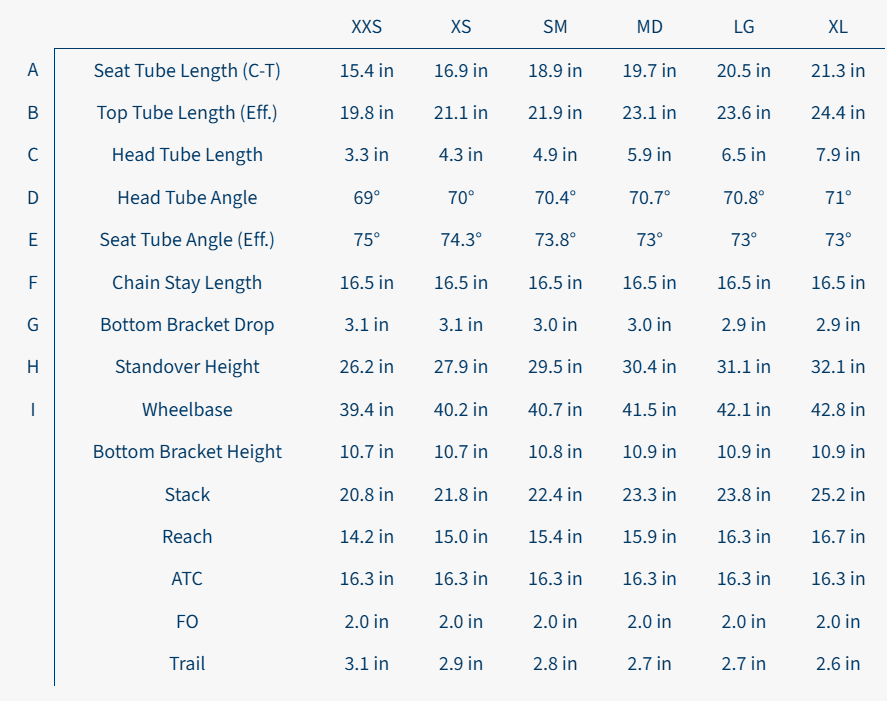Click the 7.9 in Head Tube Length value
This screenshot has width=887, height=701.
pos(838,155)
